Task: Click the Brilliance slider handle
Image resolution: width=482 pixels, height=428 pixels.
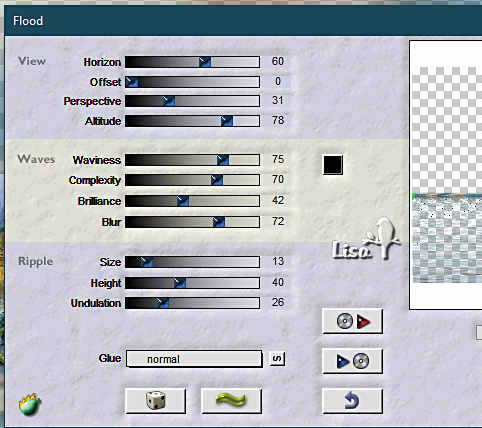Action: [183, 201]
